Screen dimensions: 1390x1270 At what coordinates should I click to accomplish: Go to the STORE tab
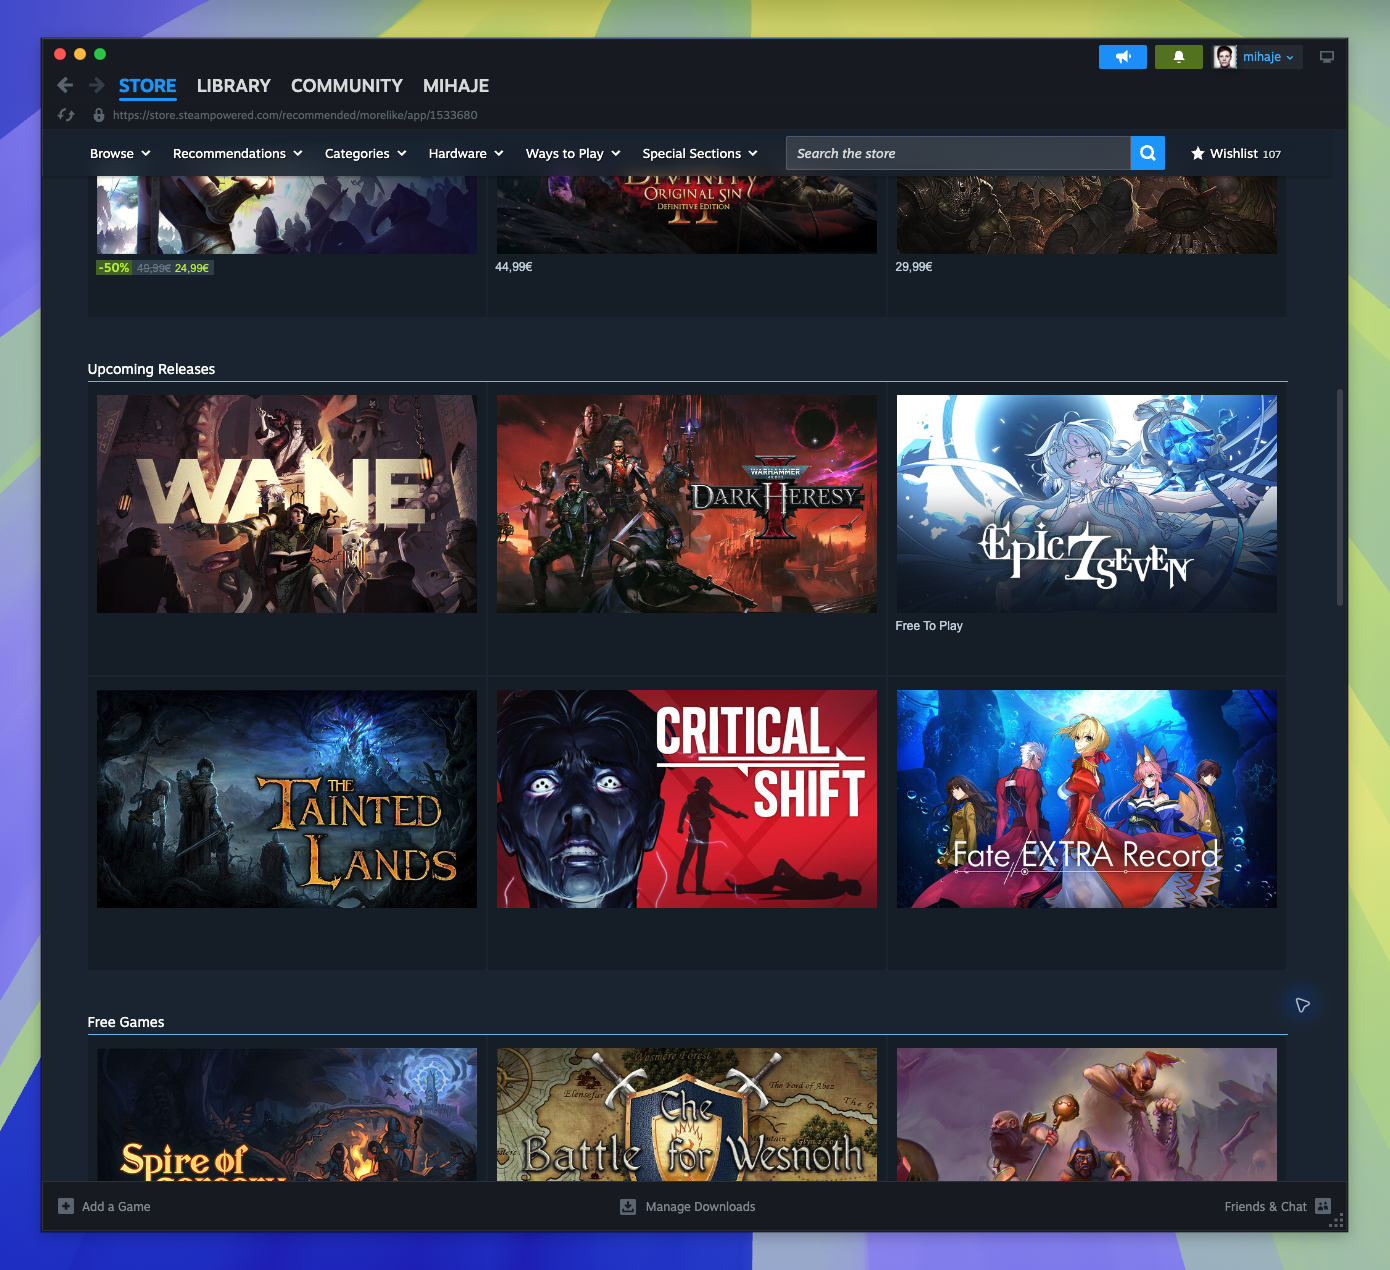[147, 86]
